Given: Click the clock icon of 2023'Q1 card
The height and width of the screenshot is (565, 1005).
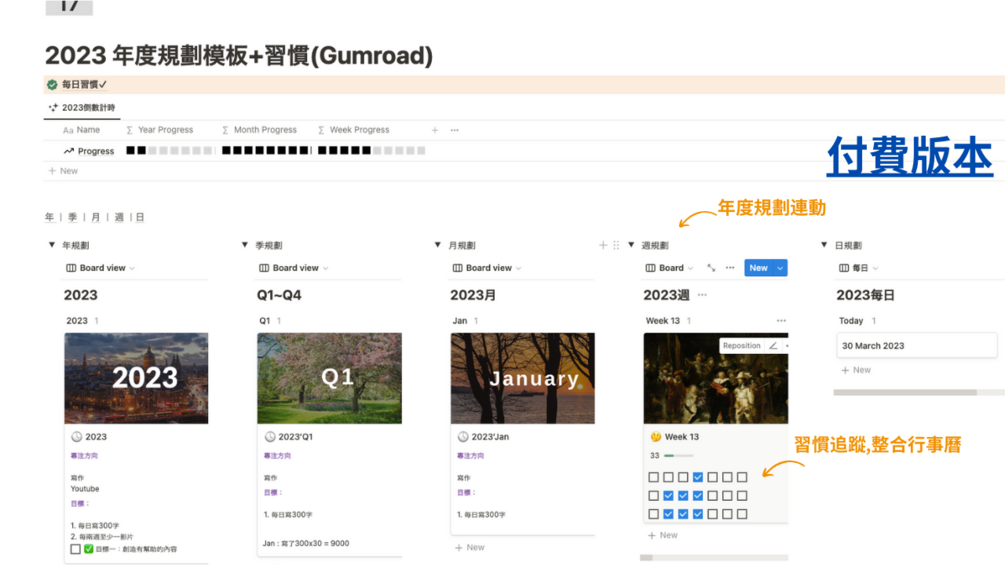Looking at the screenshot, I should click(270, 437).
